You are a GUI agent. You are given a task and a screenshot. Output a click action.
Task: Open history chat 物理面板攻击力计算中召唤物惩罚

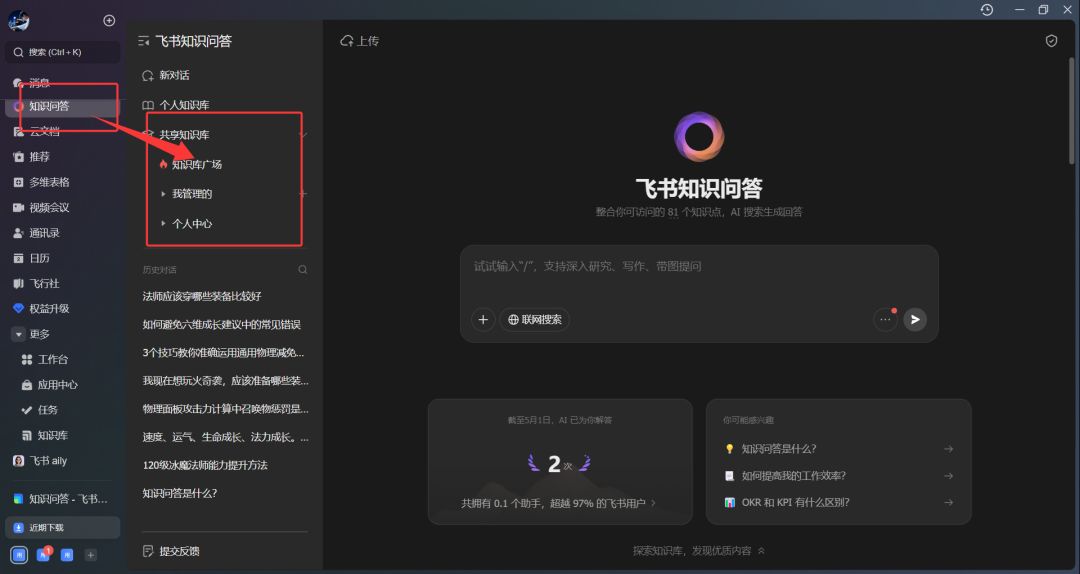click(x=224, y=409)
